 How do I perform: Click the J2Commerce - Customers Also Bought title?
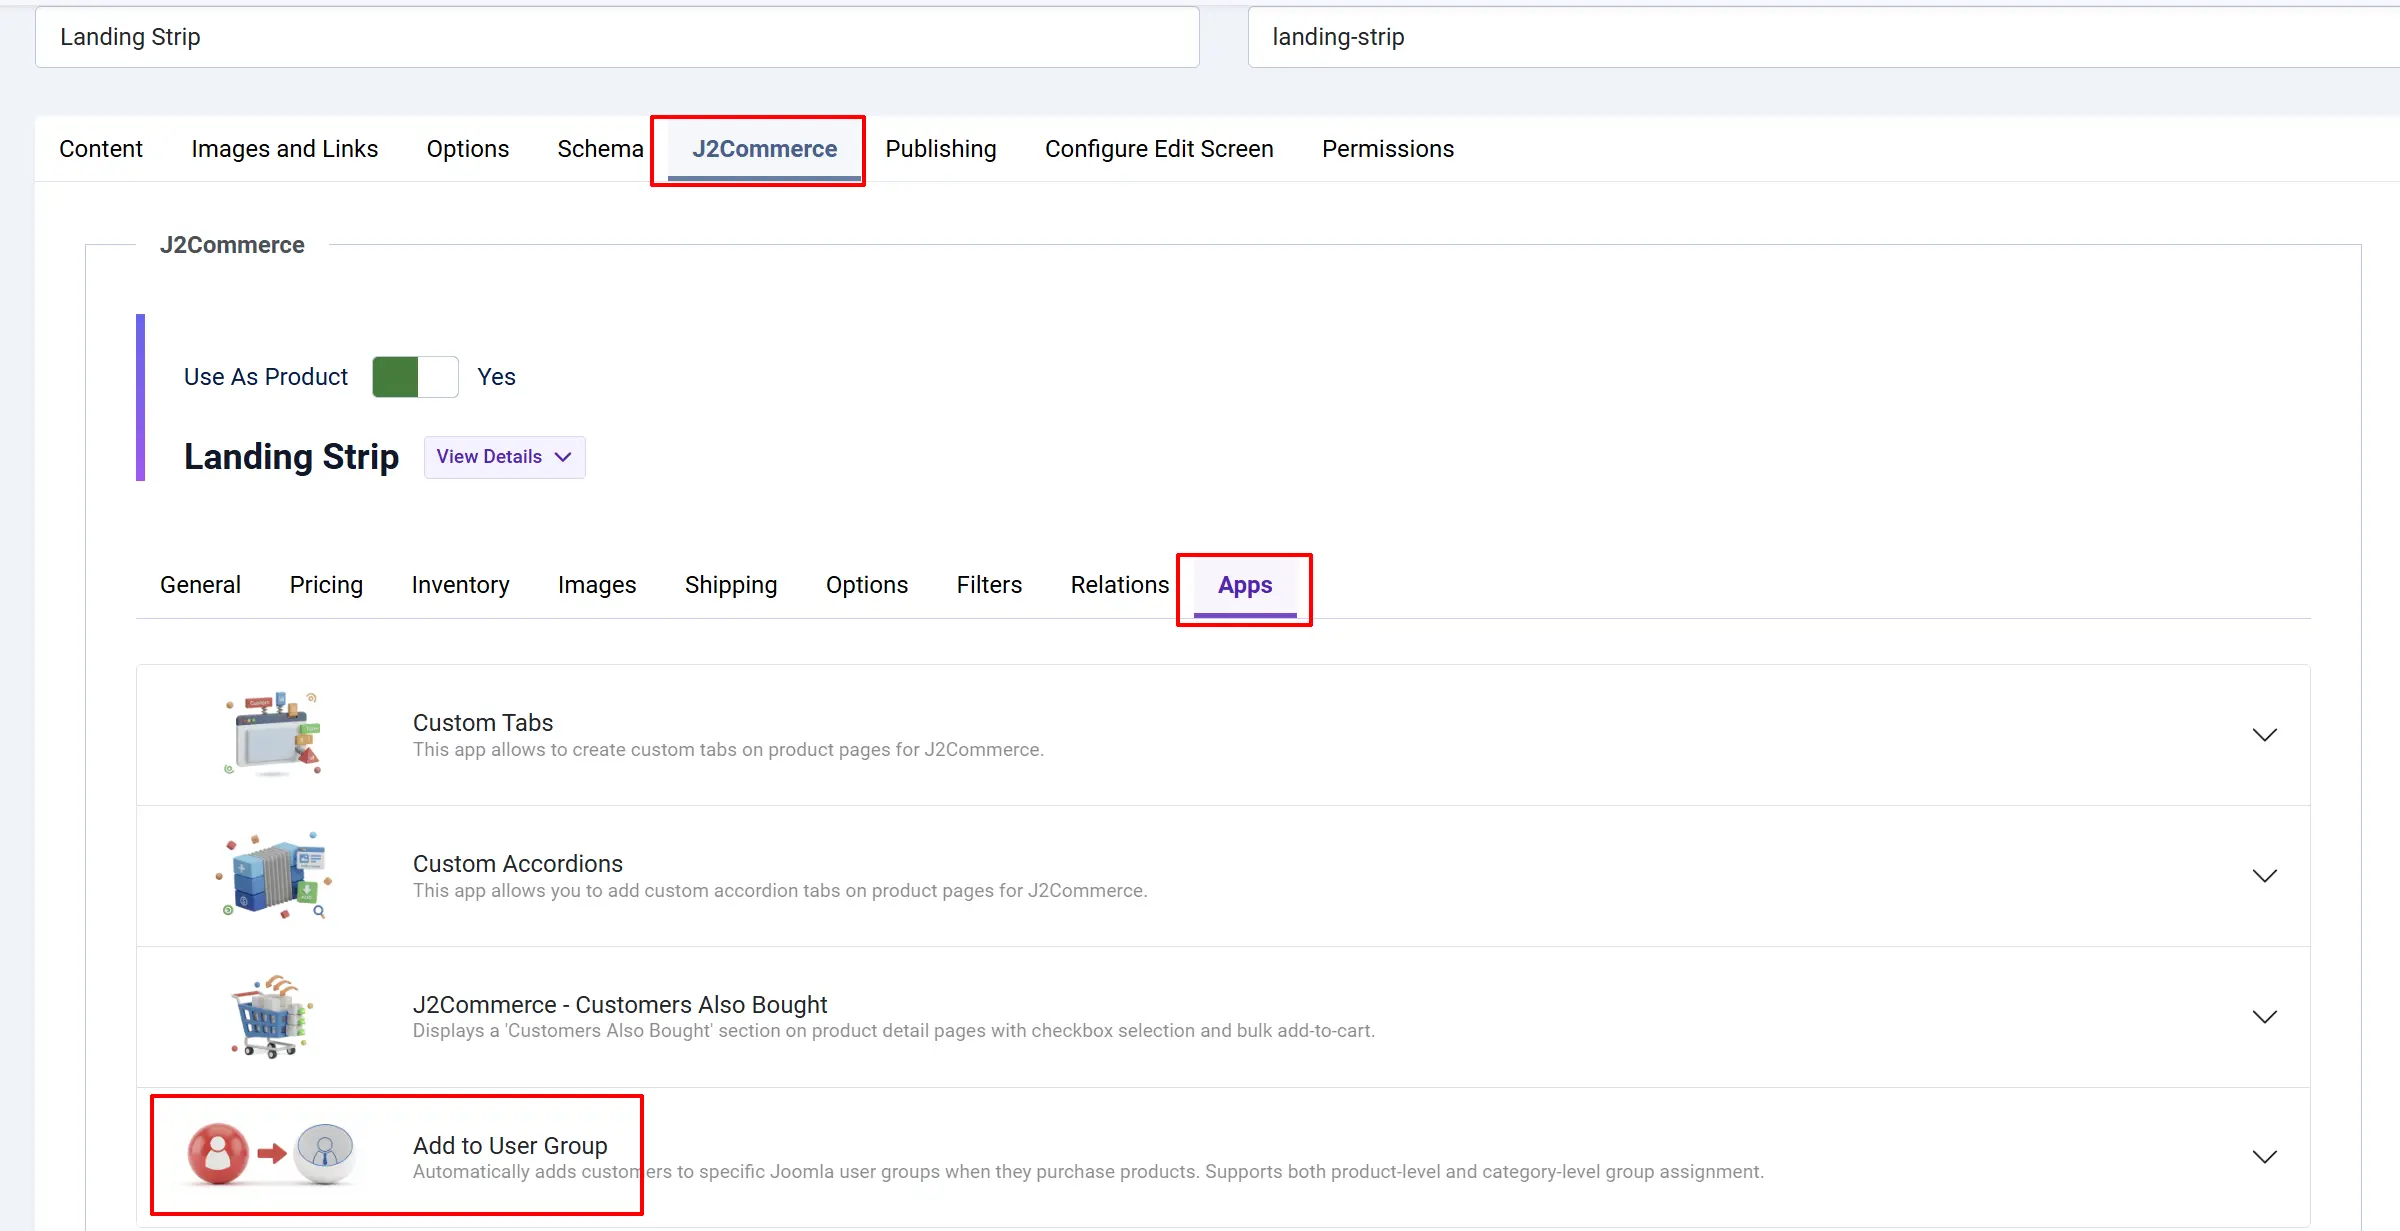click(x=620, y=1005)
